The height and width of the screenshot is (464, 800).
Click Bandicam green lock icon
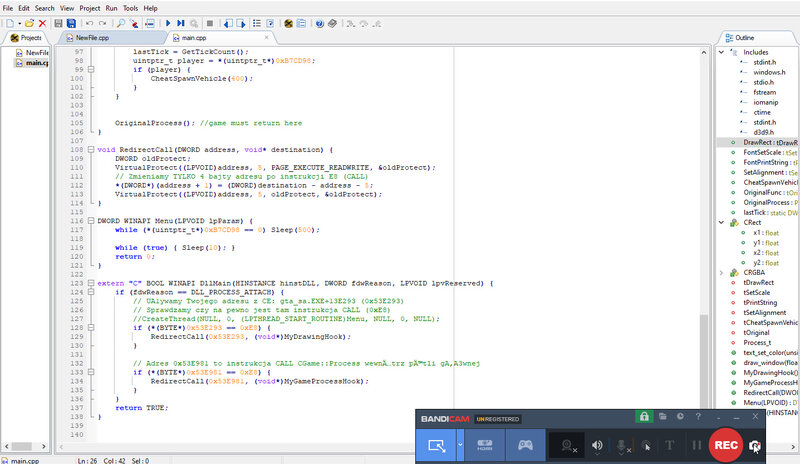[644, 417]
